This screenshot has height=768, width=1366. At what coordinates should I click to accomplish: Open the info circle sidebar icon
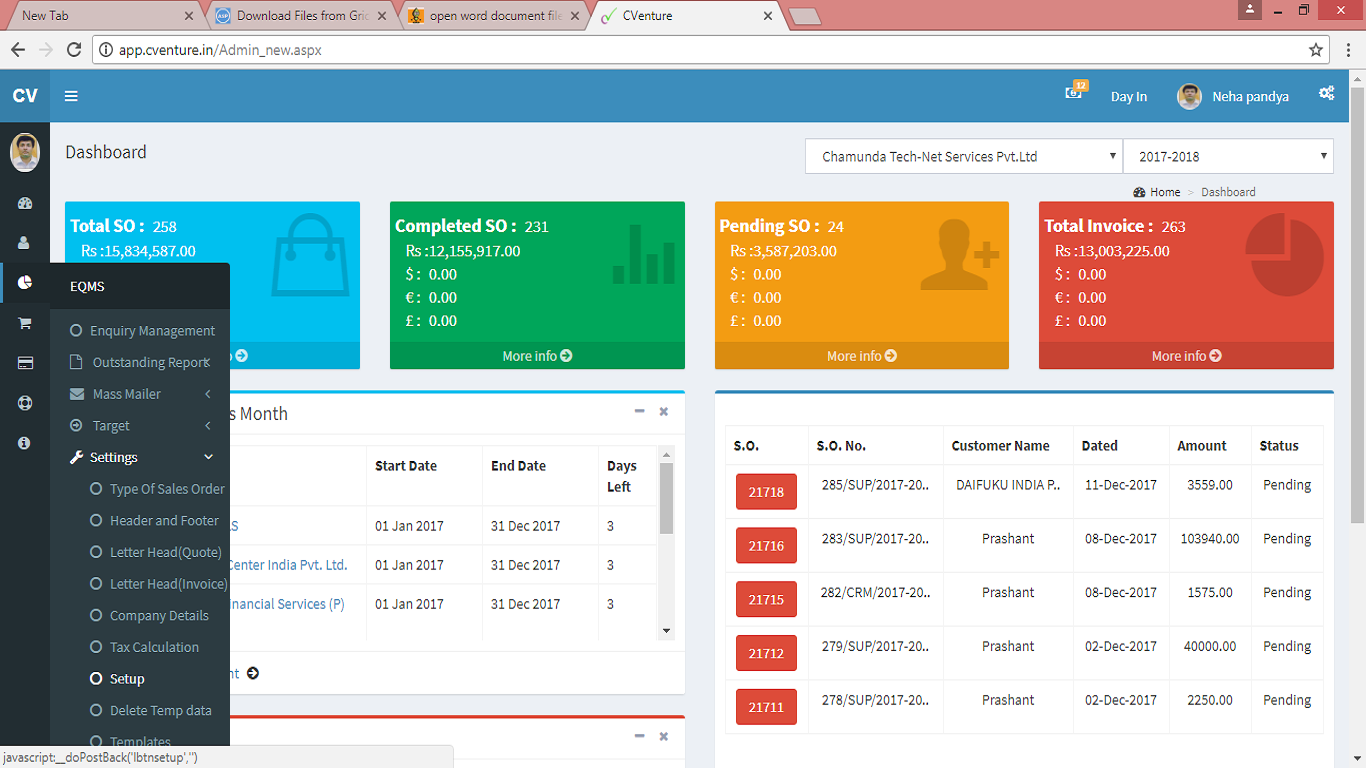pyautogui.click(x=25, y=443)
